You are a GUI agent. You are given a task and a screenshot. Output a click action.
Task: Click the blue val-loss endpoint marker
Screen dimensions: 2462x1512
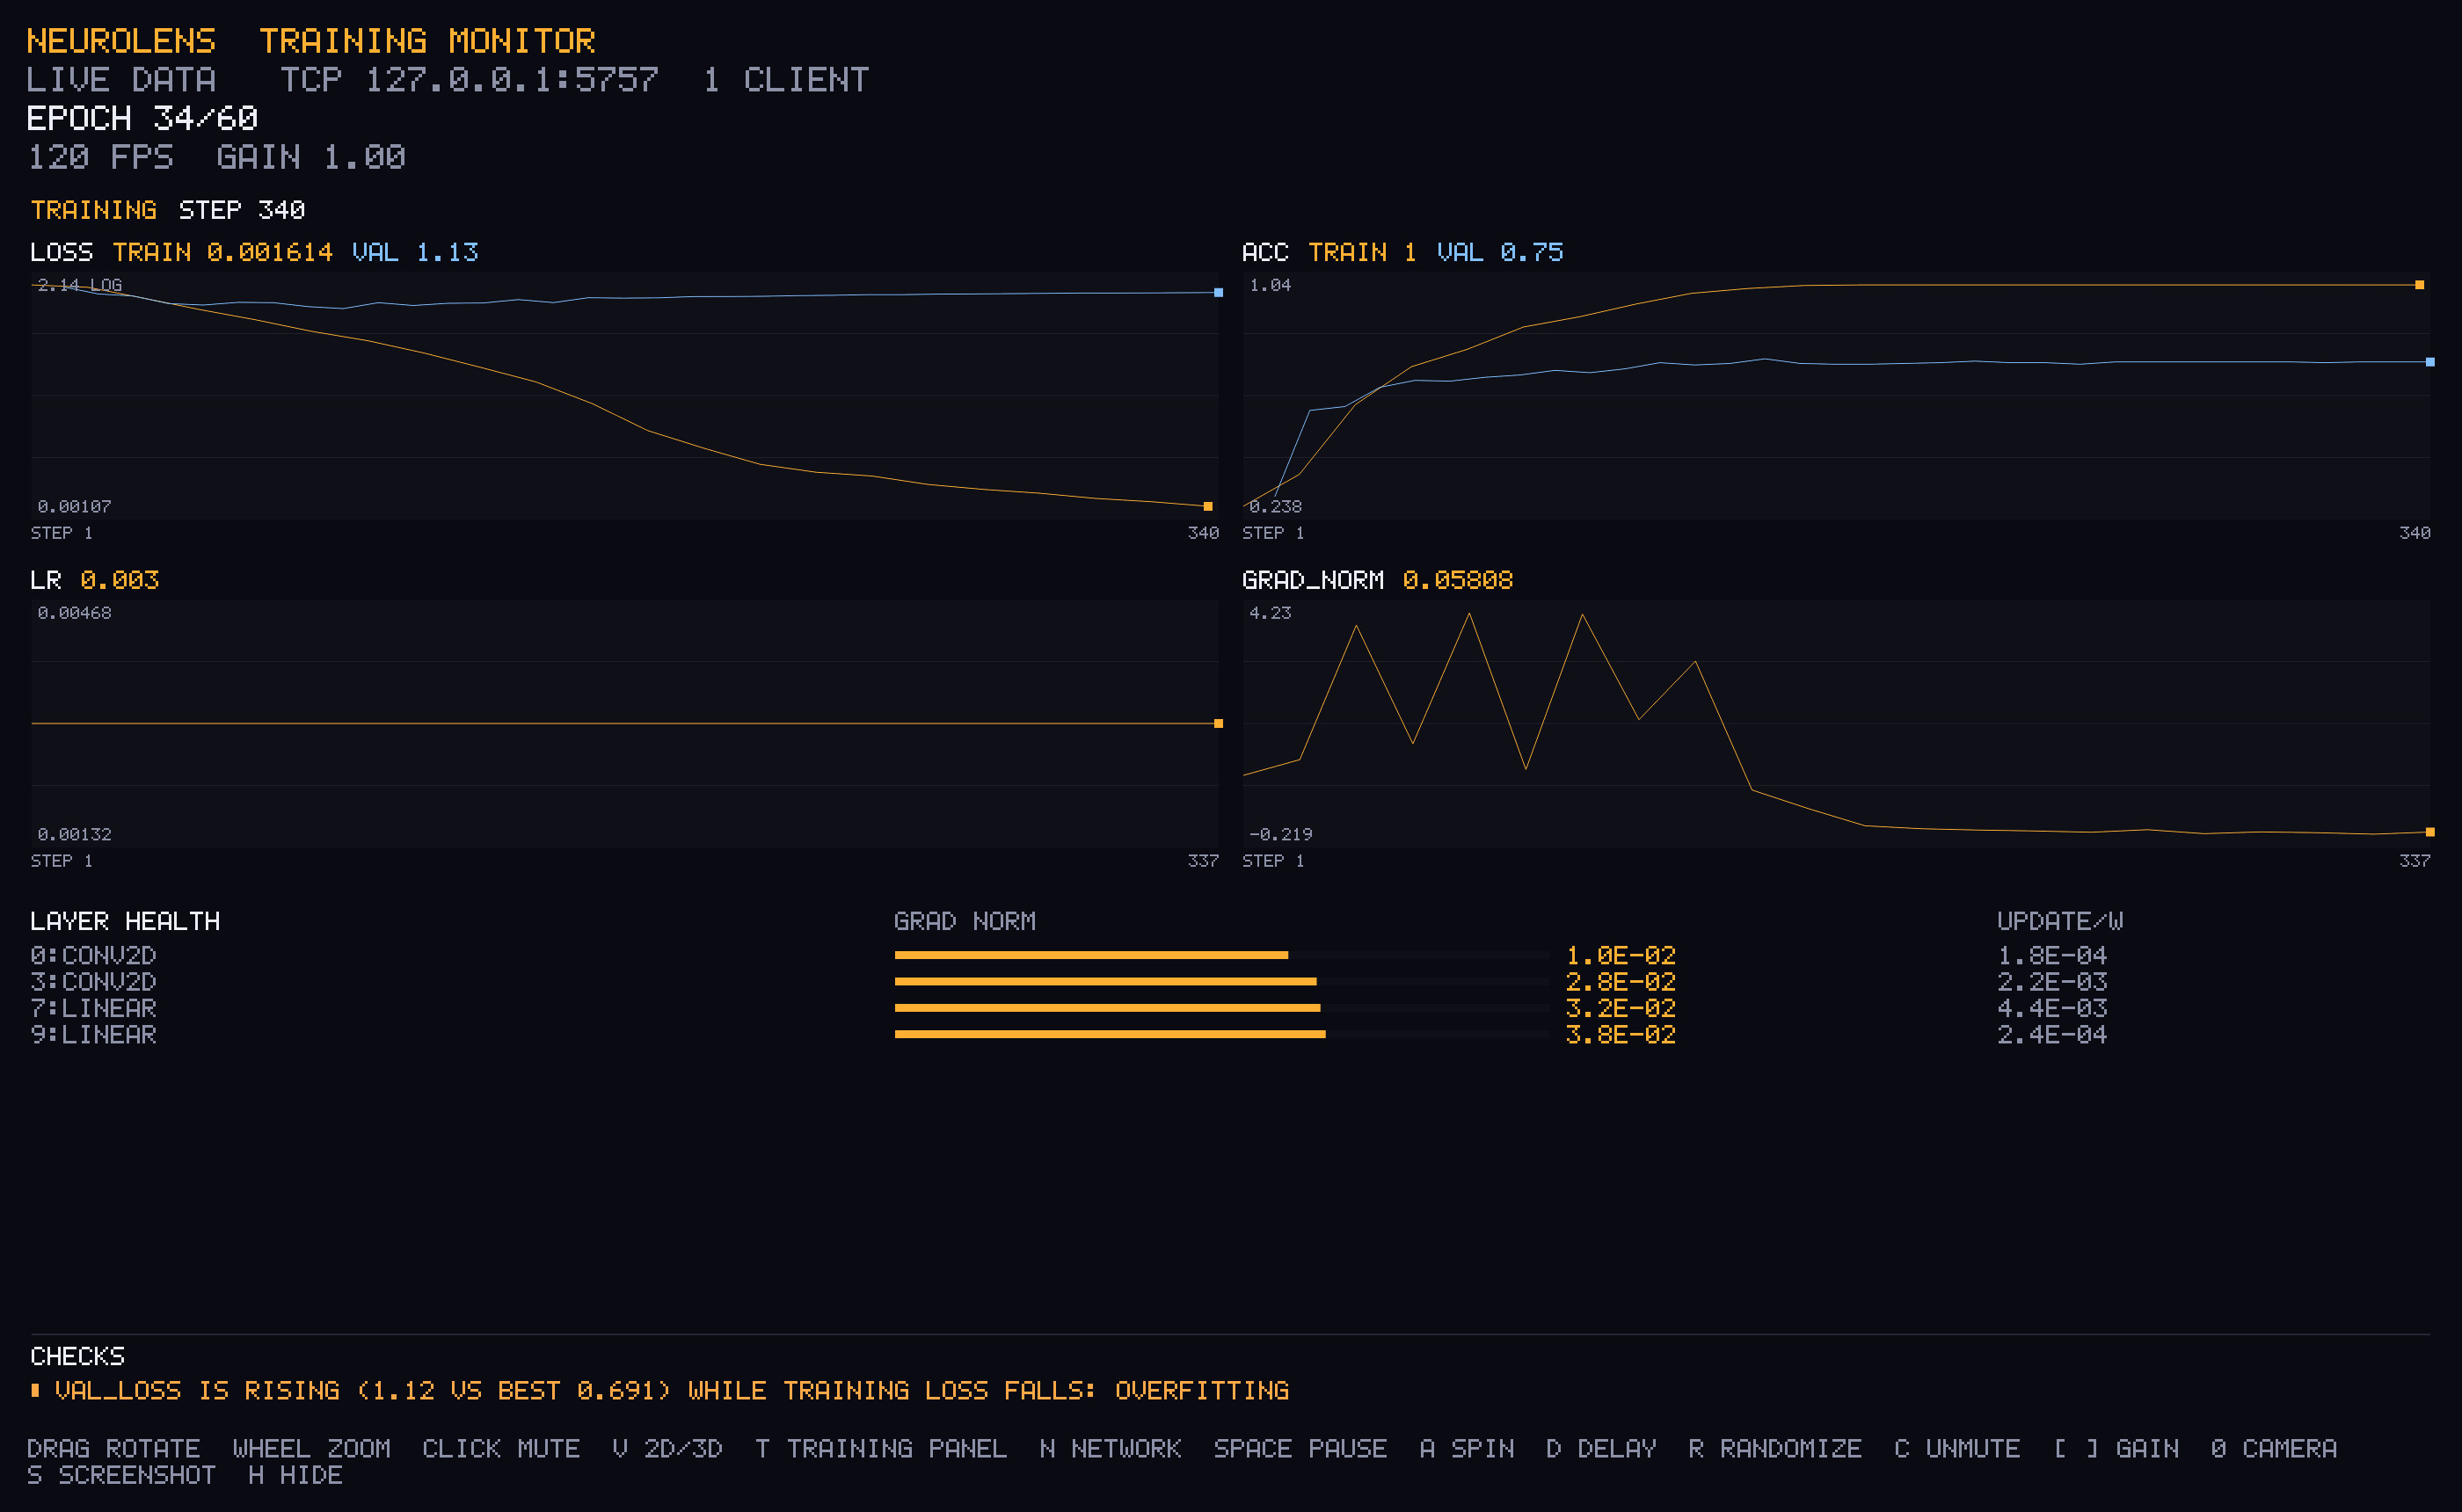point(1218,292)
